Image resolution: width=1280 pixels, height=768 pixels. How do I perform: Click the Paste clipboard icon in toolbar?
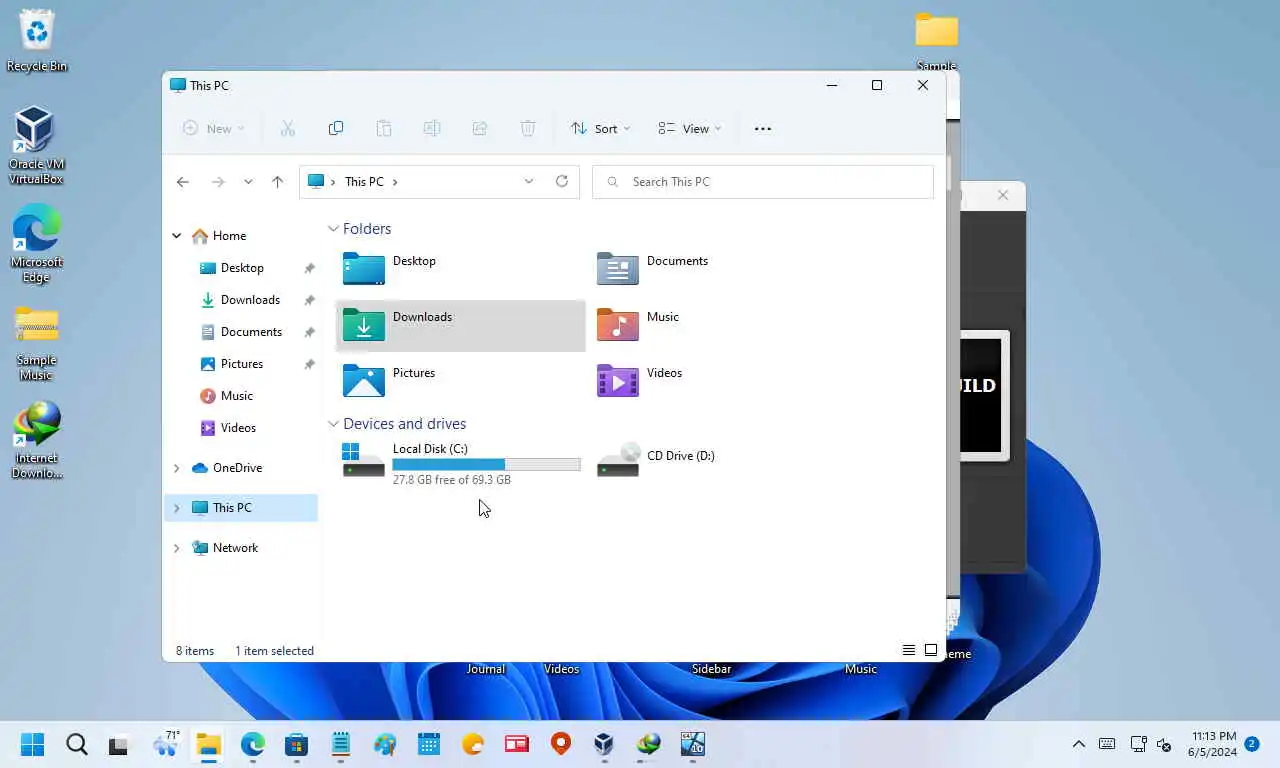point(384,128)
